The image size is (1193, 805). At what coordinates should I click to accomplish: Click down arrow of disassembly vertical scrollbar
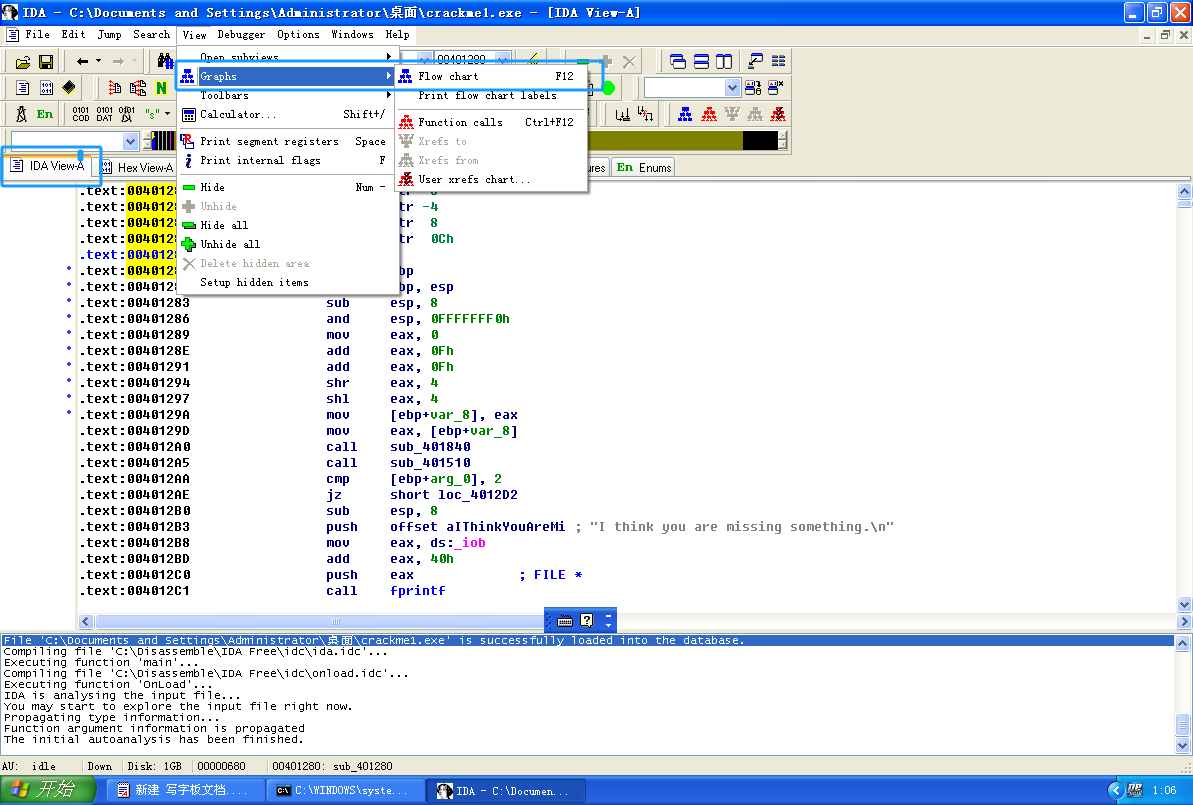click(1184, 605)
